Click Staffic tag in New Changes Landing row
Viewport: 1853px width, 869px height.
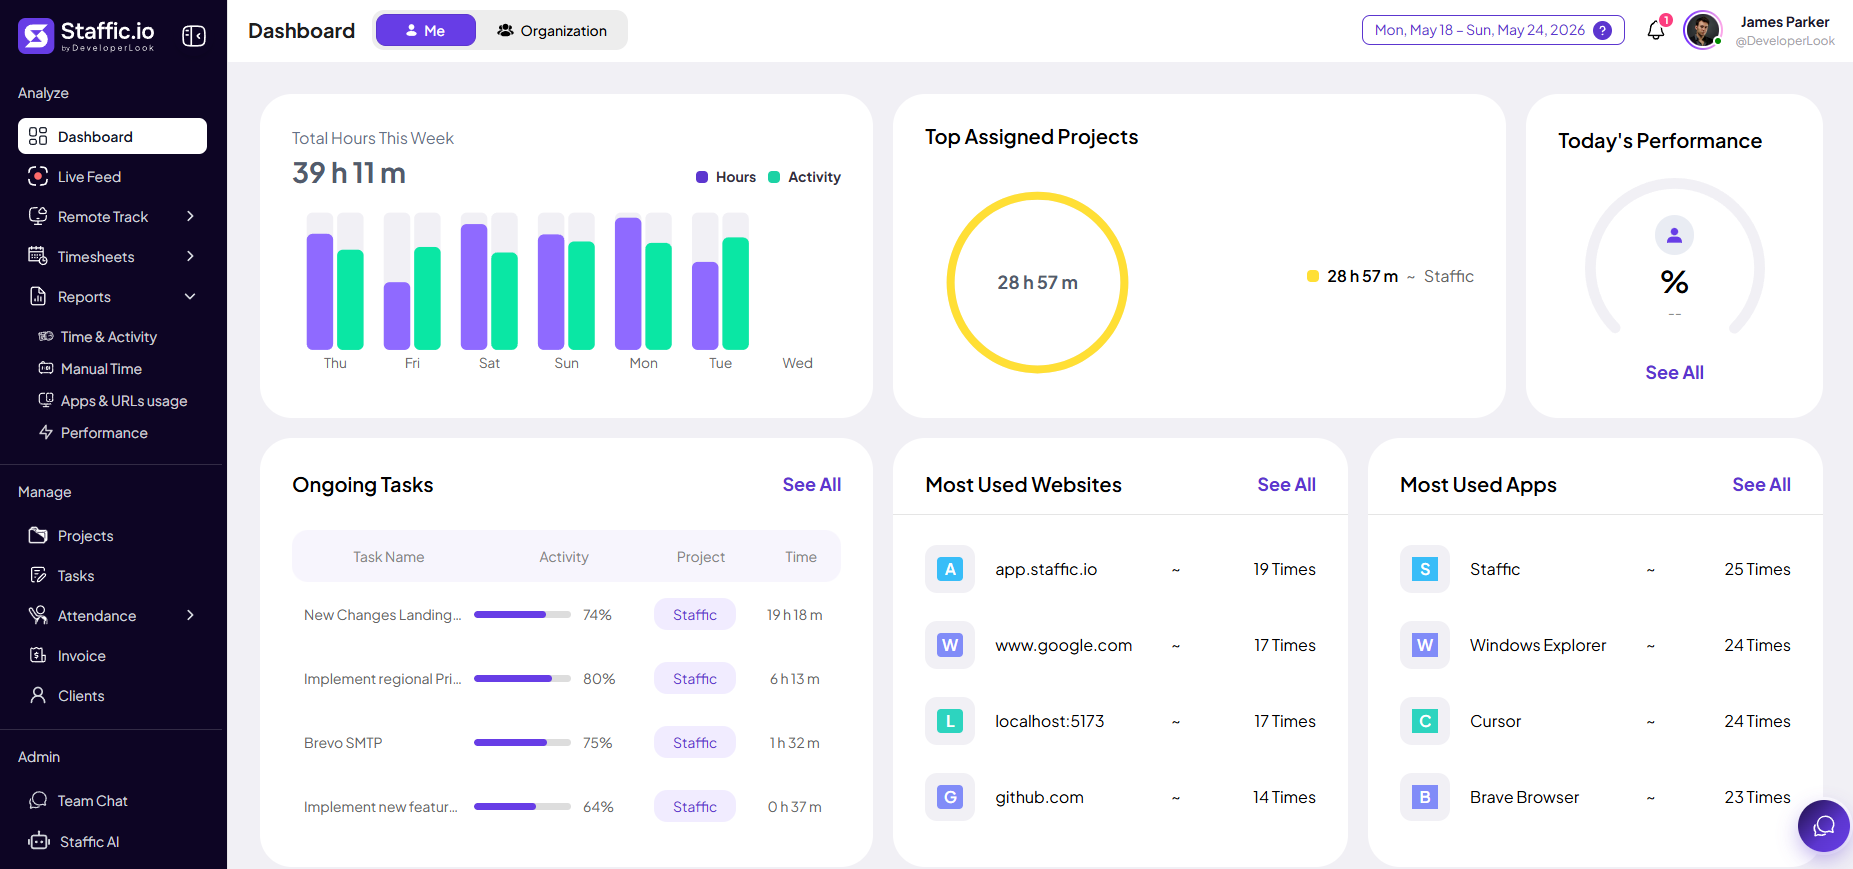695,614
